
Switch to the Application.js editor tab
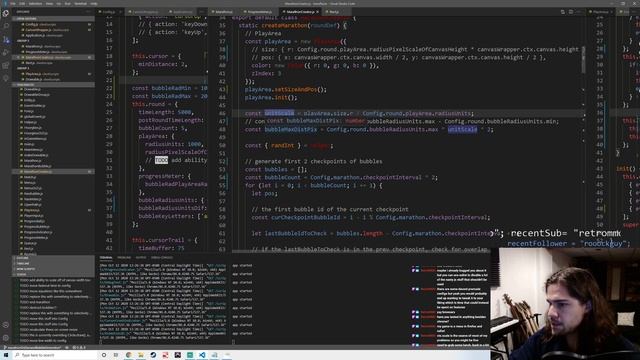(180, 12)
